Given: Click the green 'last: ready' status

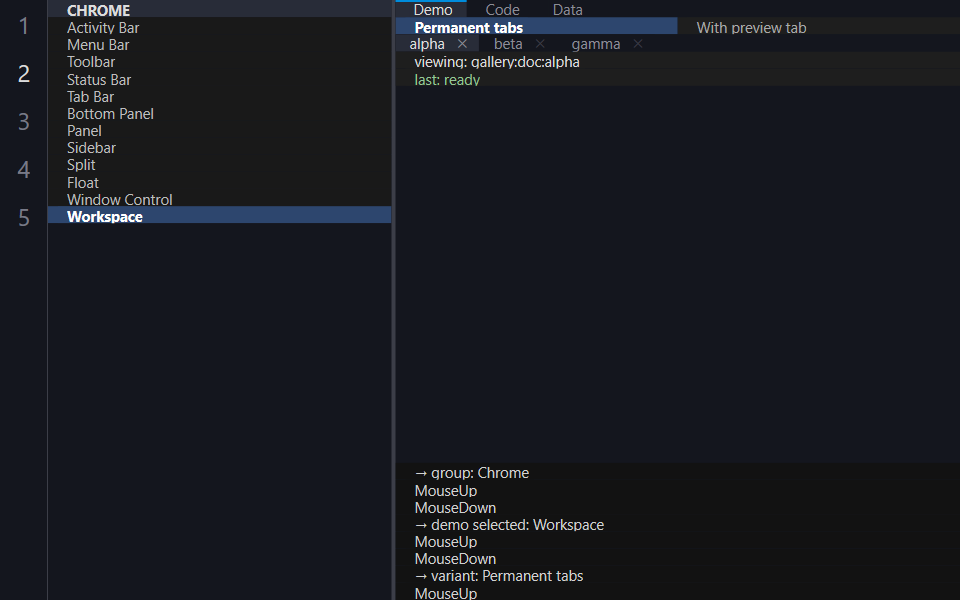Looking at the screenshot, I should [x=447, y=80].
